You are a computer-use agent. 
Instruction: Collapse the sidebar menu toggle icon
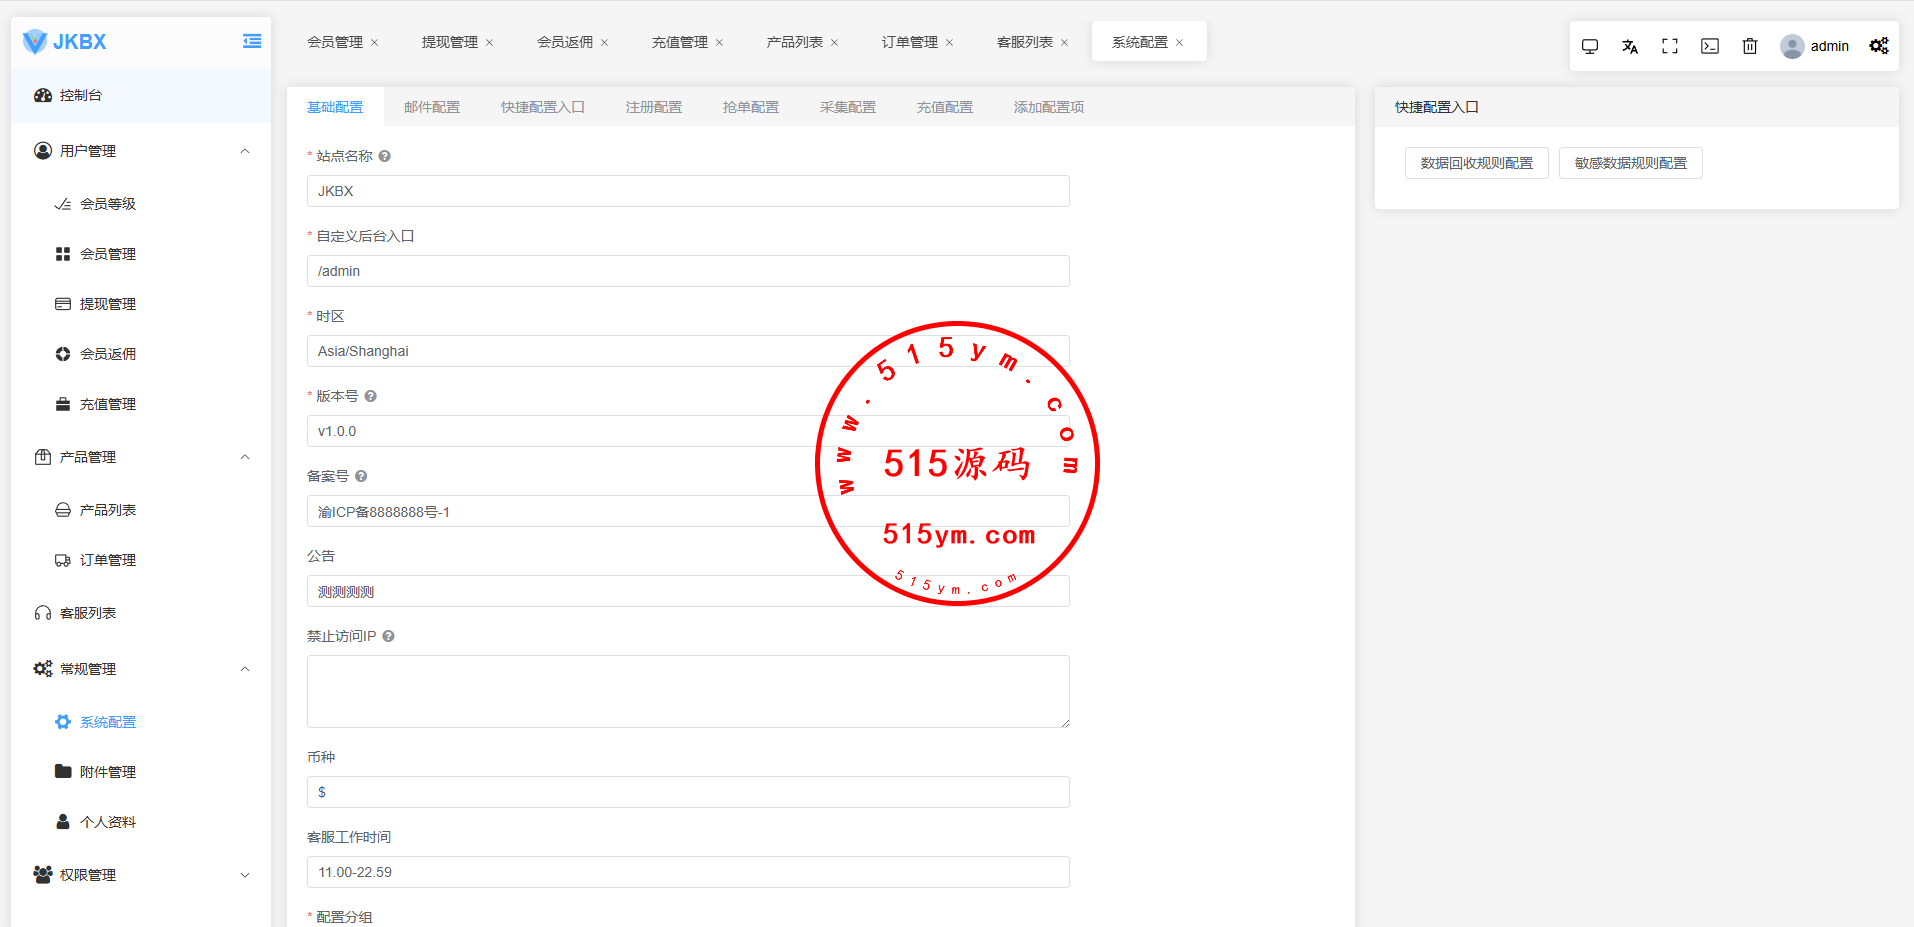click(252, 41)
